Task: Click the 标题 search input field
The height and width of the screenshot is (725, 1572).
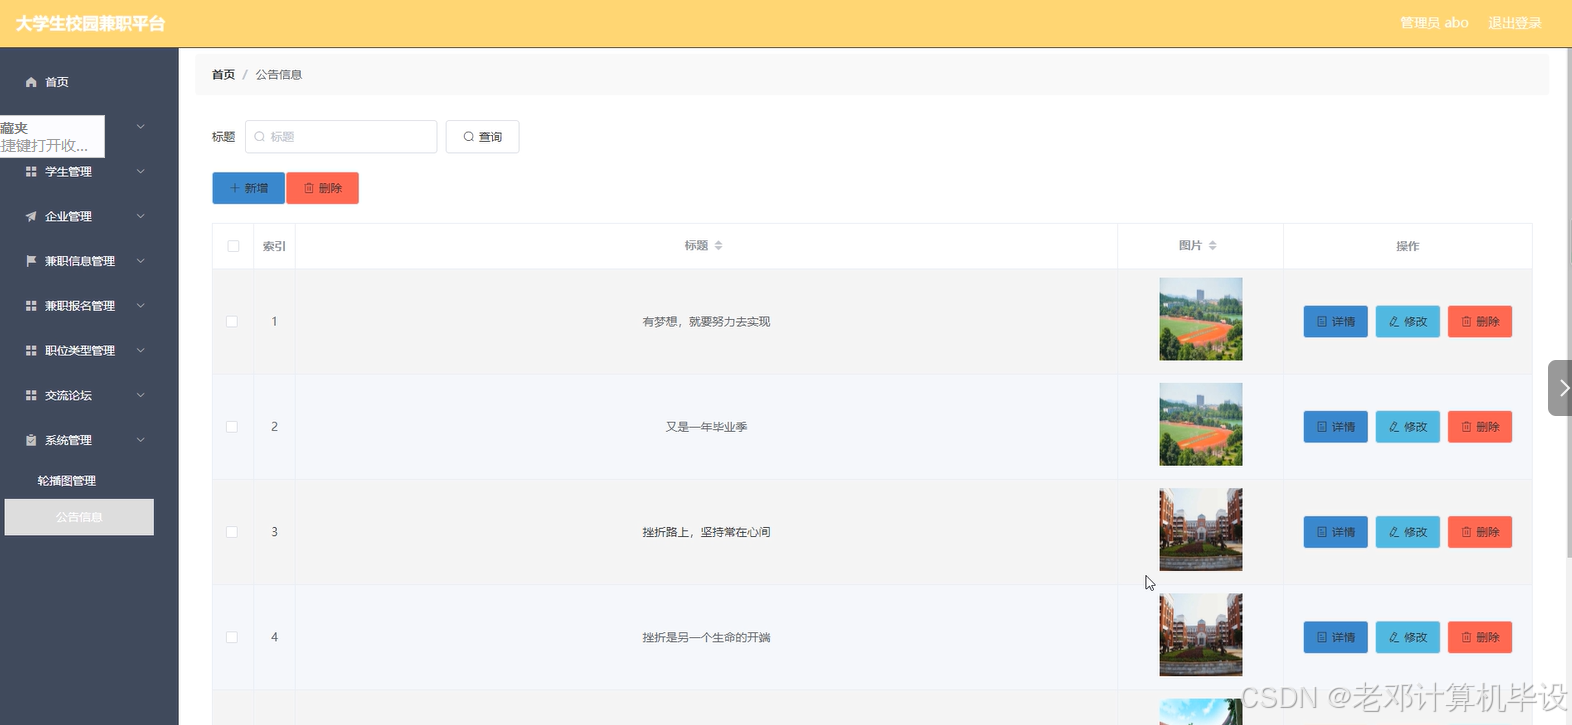Action: coord(341,137)
